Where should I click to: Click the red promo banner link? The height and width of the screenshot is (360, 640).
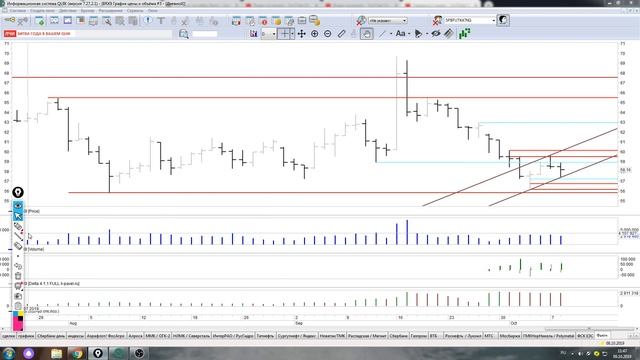[39, 34]
